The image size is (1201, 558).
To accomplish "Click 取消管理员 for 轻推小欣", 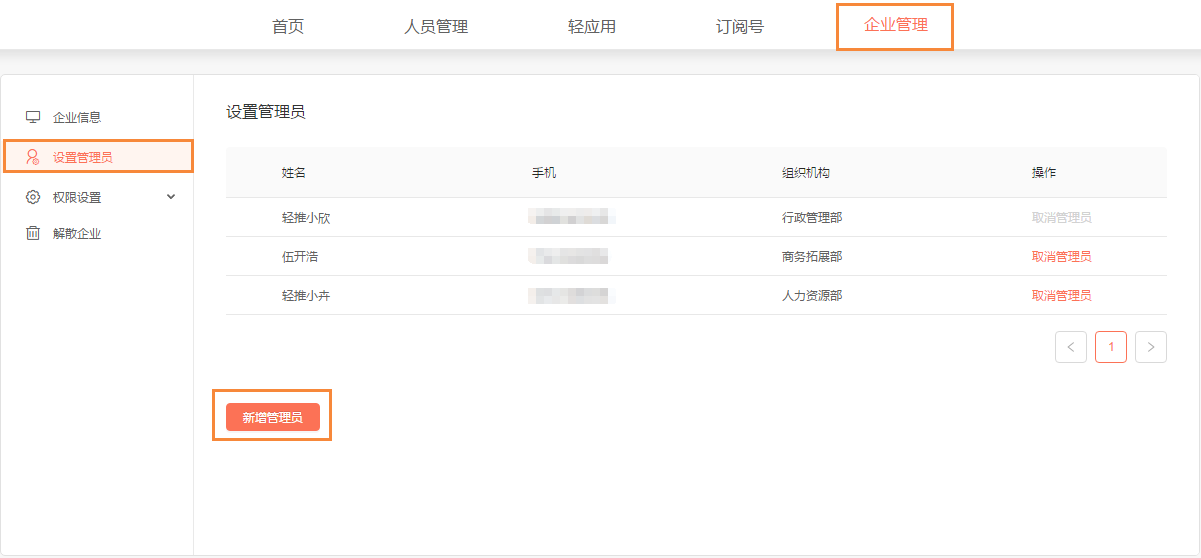I will click(1061, 217).
